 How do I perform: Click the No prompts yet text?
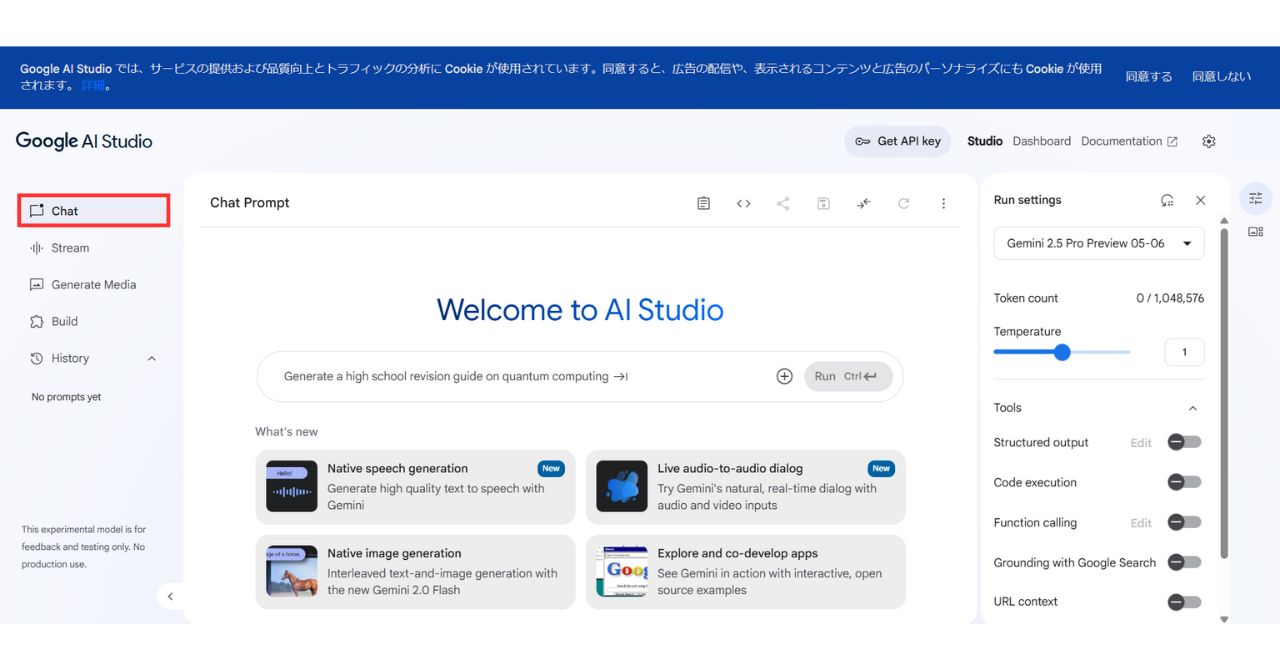point(66,397)
